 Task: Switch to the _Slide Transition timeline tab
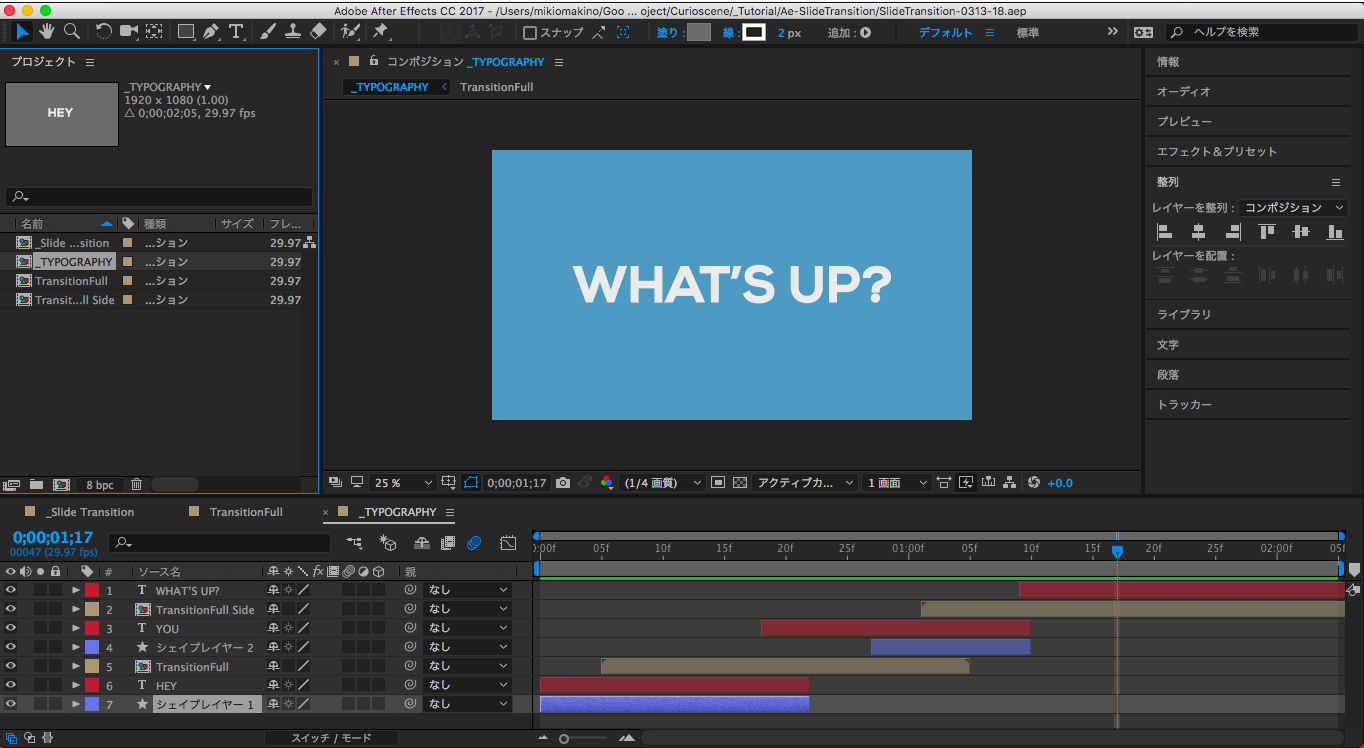tap(89, 512)
